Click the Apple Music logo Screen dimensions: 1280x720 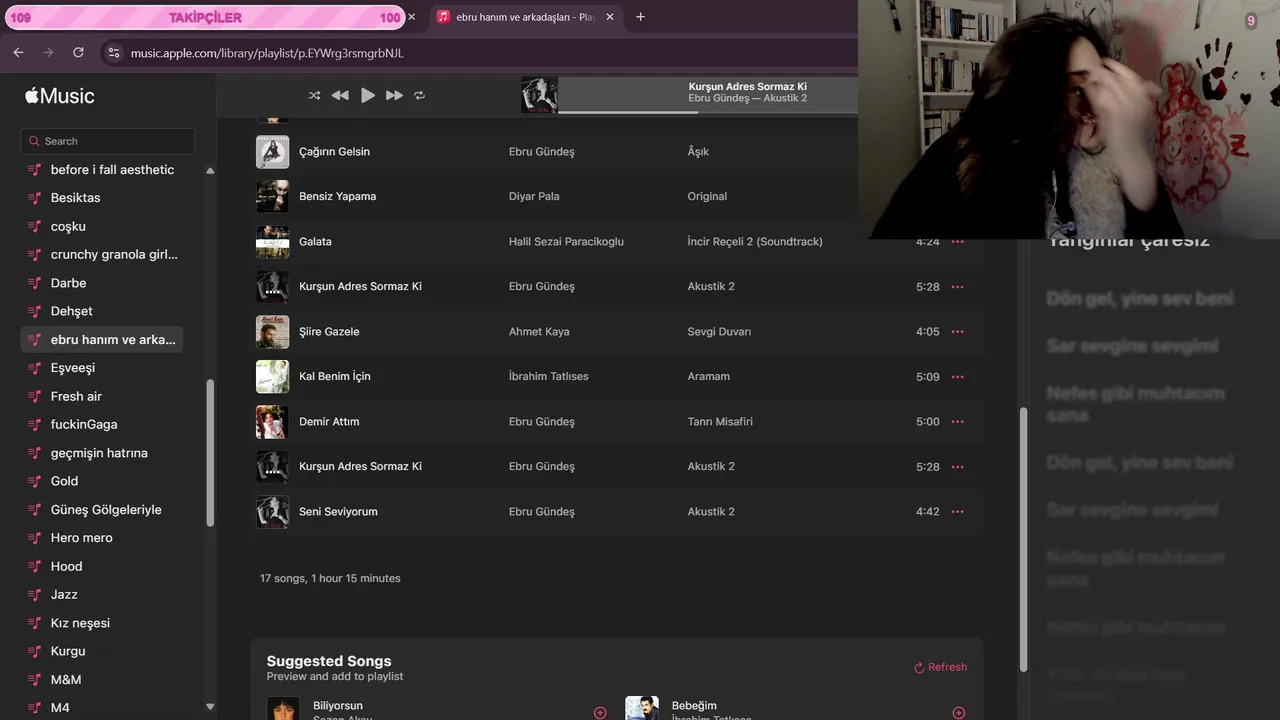(60, 96)
